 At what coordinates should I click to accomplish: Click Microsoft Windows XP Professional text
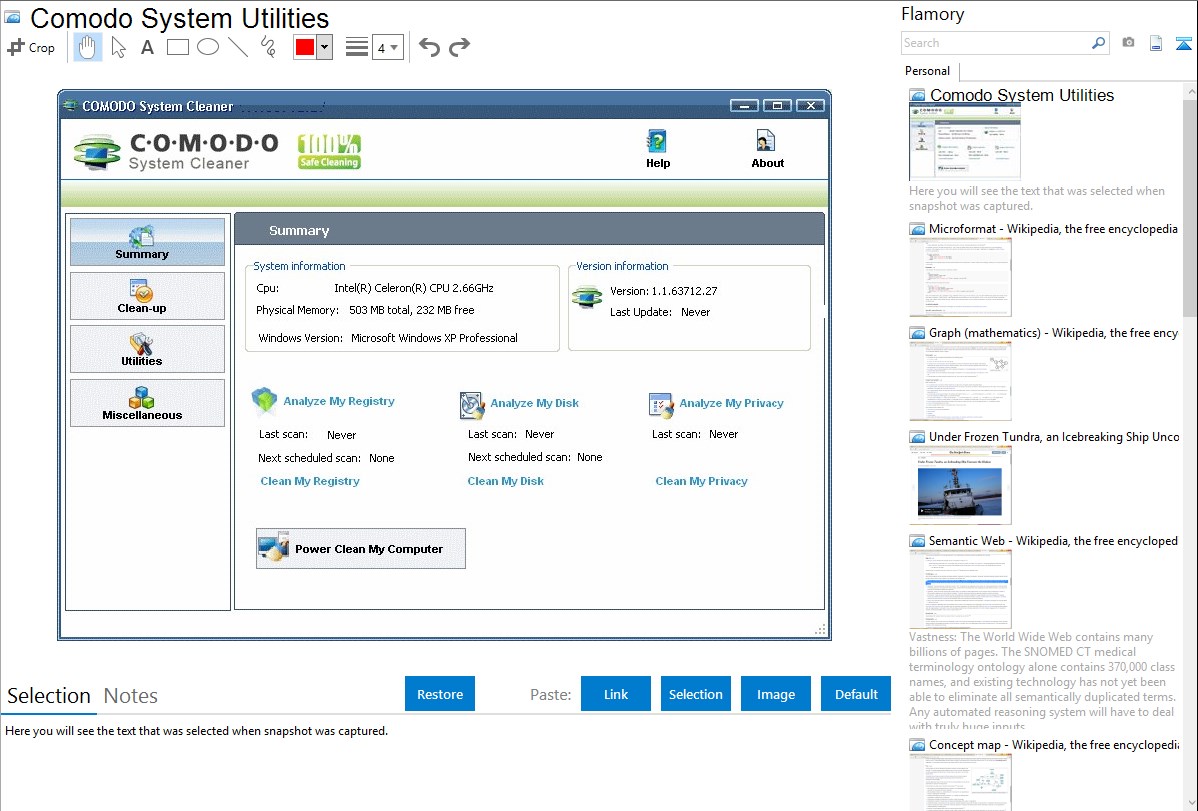pyautogui.click(x=434, y=338)
